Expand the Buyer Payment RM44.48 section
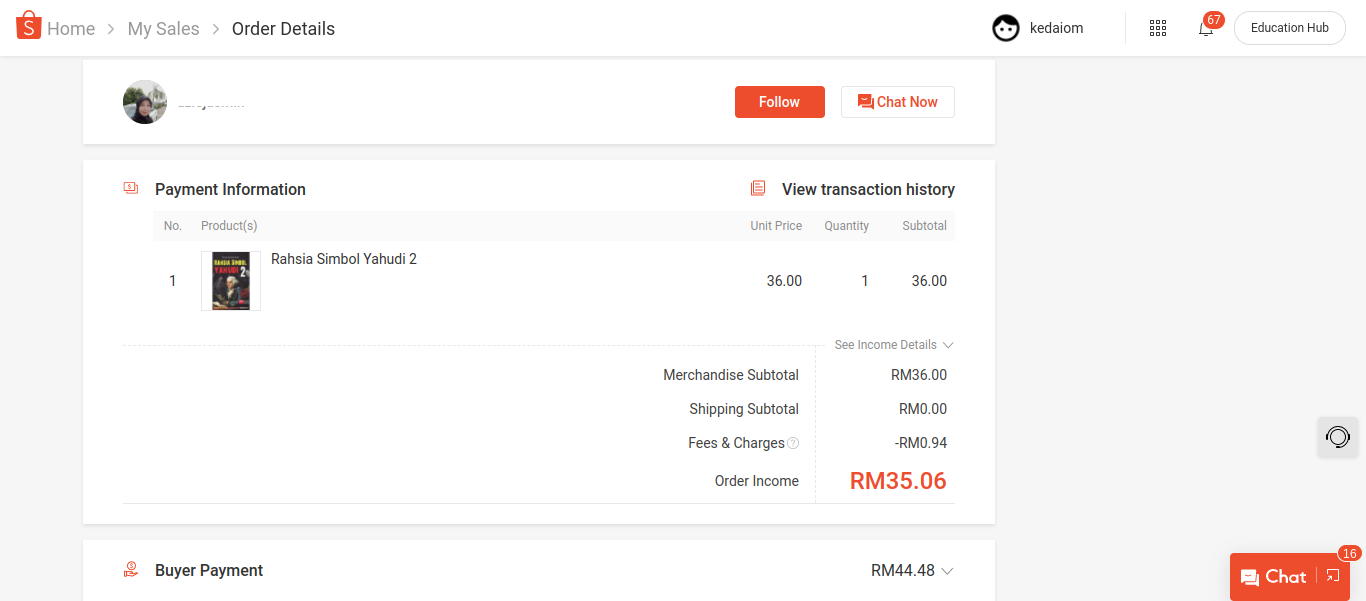The image size is (1366, 601). [x=946, y=571]
